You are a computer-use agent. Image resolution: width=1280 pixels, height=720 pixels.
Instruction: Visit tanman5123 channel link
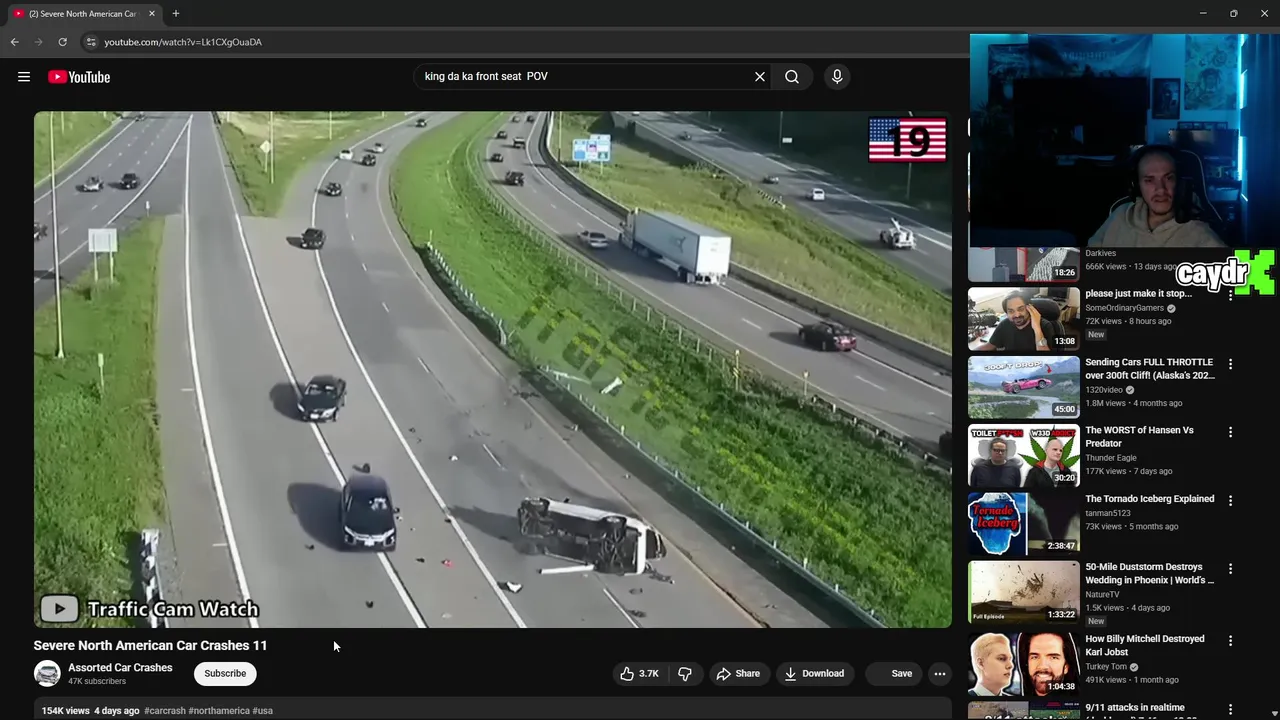coord(1108,513)
